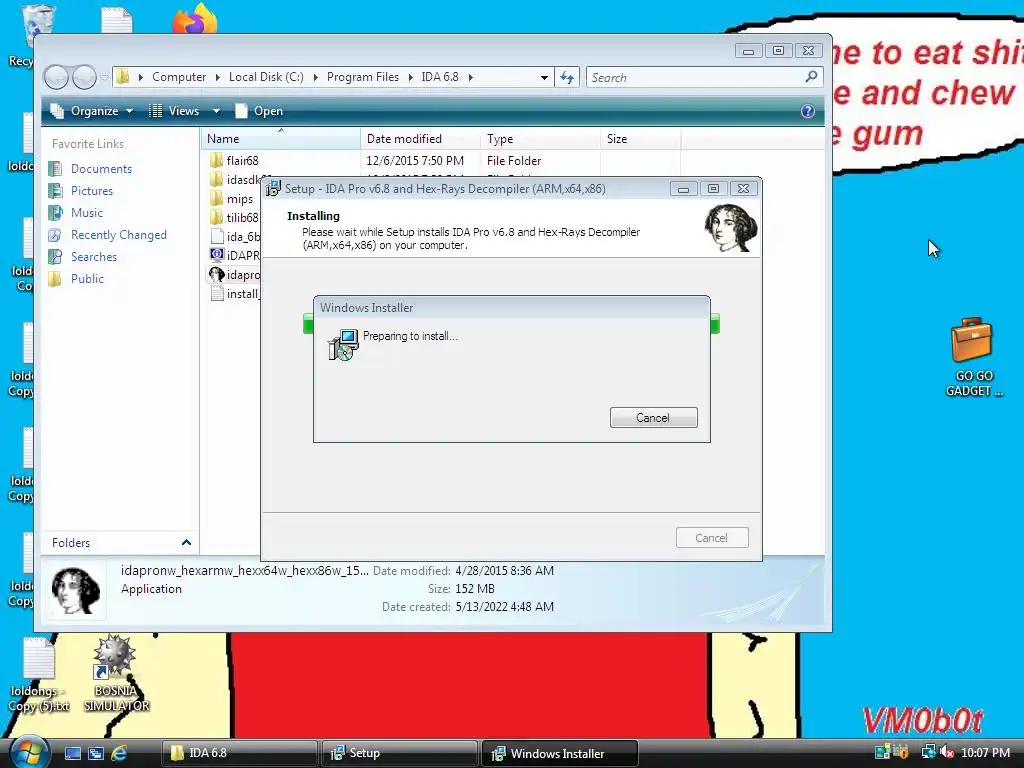Switch to Setup taskbar button

coord(399,754)
